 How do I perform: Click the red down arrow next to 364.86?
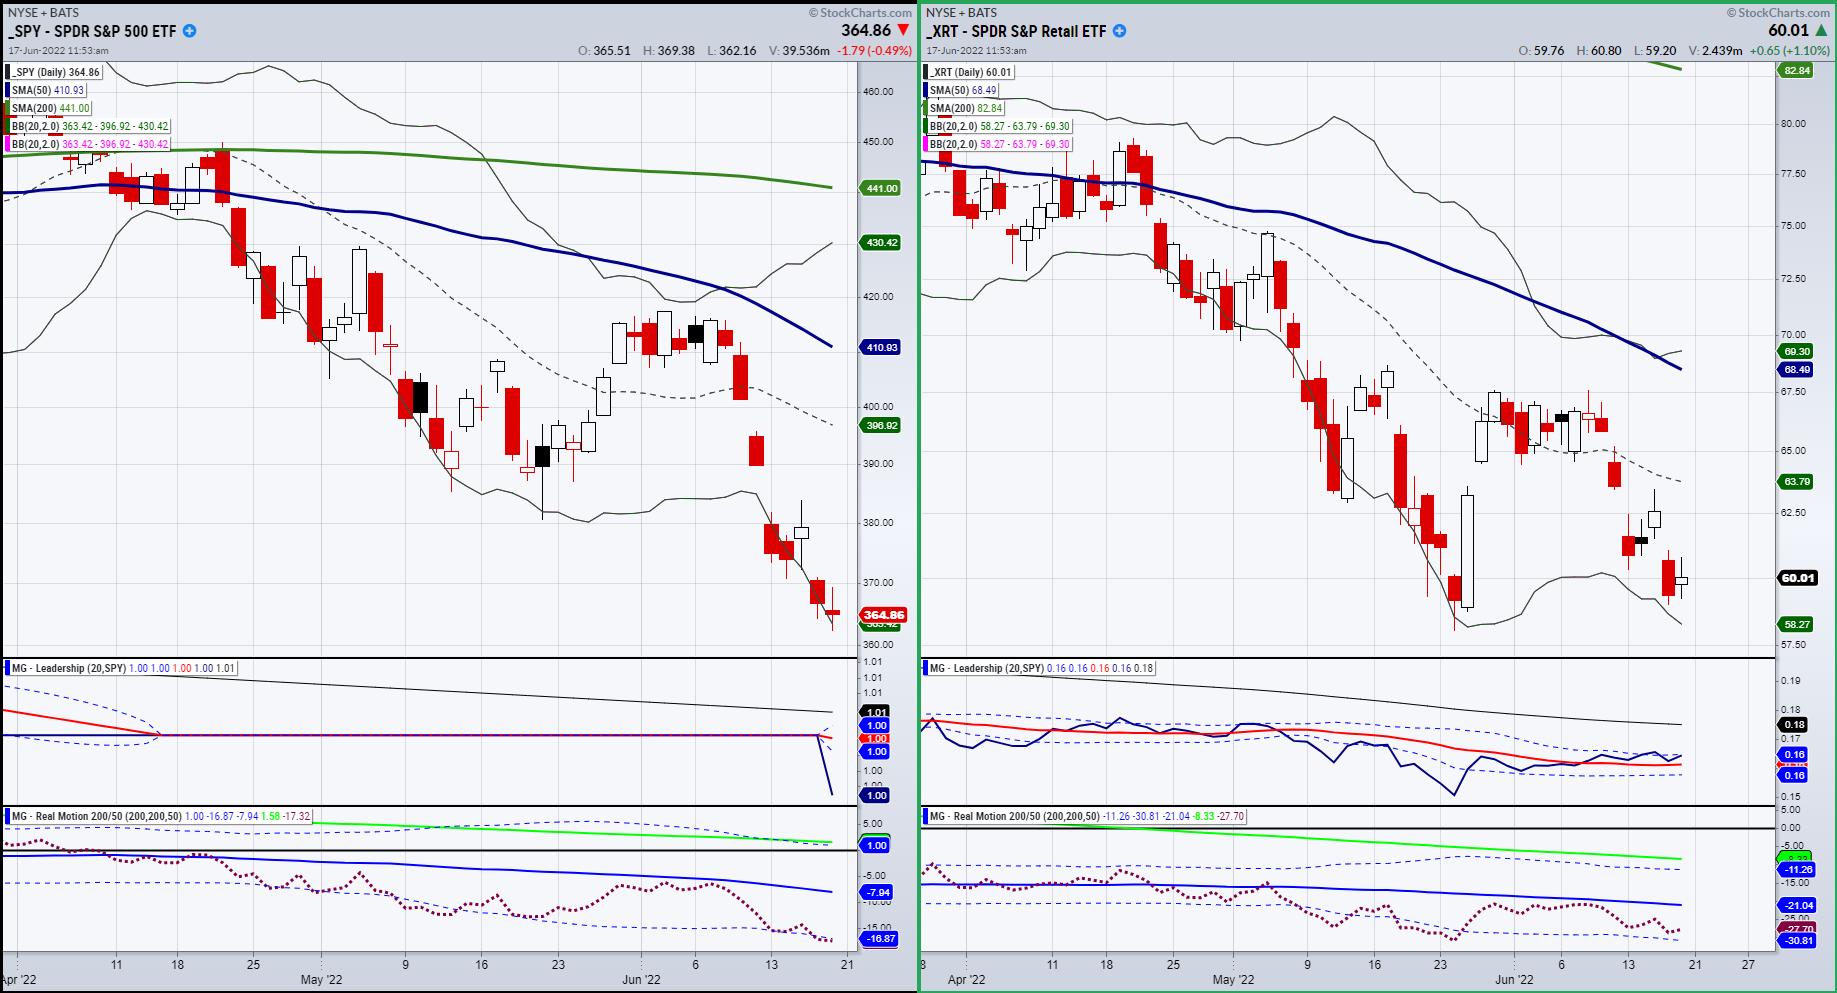[904, 31]
